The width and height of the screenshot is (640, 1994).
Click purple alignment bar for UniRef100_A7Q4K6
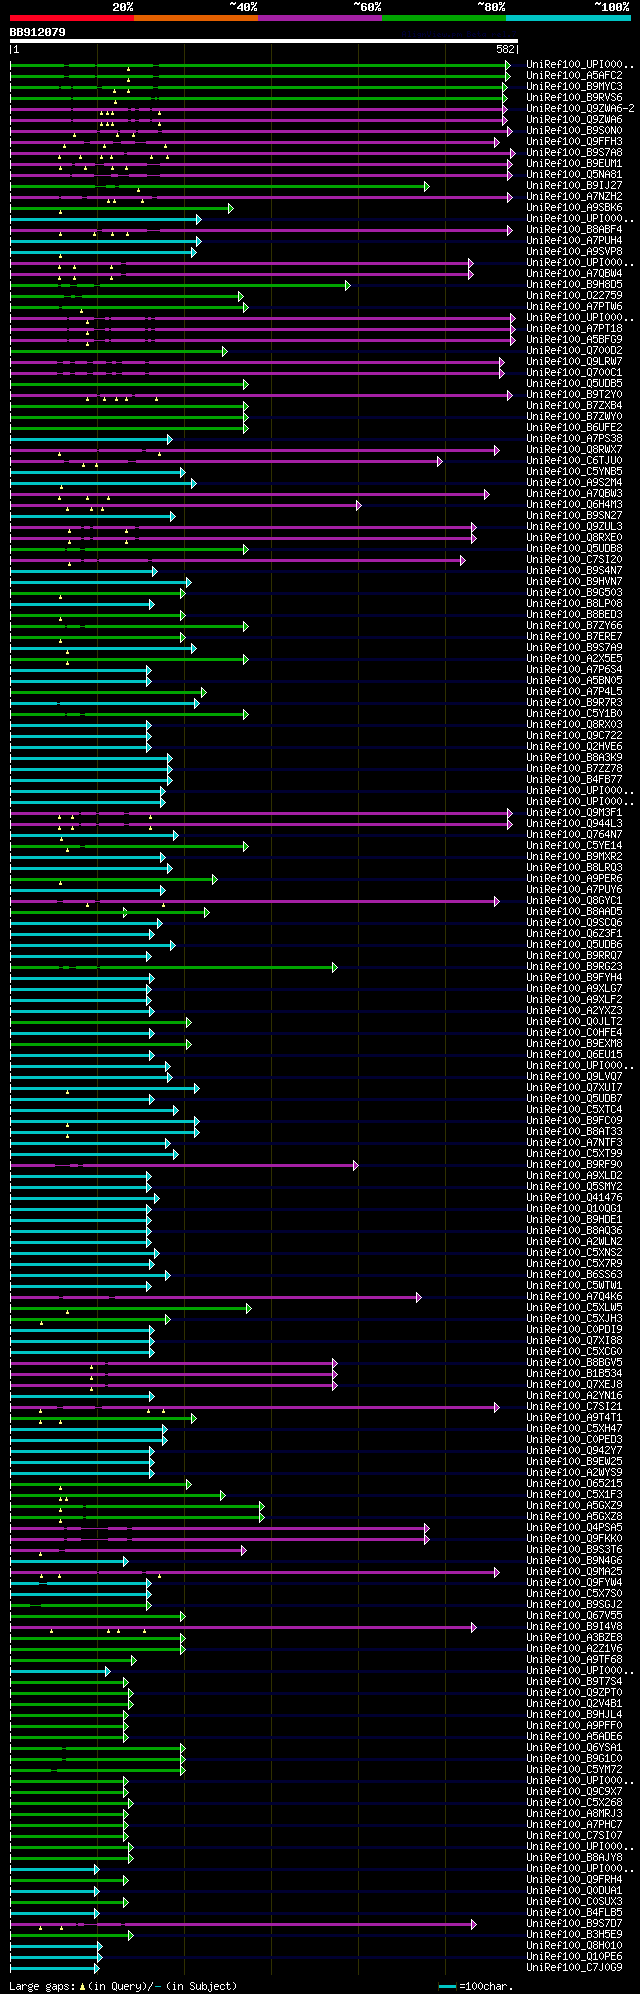coord(216,1296)
